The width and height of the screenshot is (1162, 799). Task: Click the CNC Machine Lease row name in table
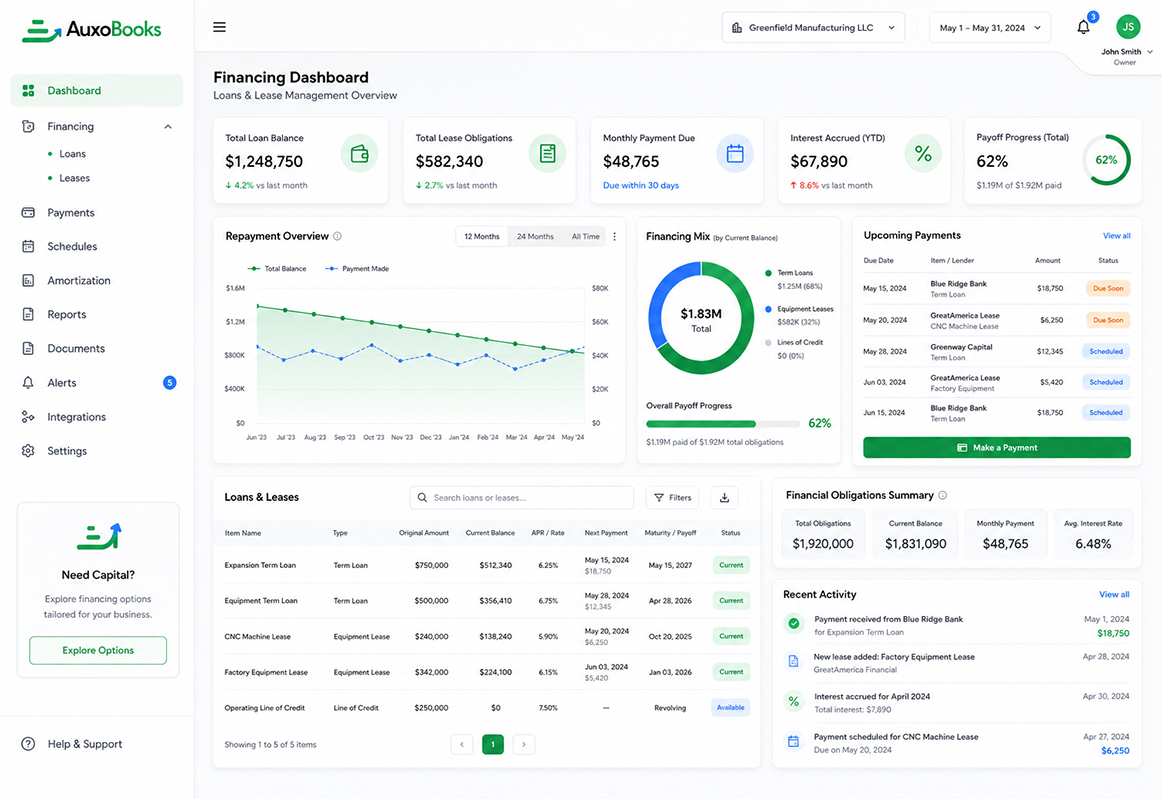[257, 636]
